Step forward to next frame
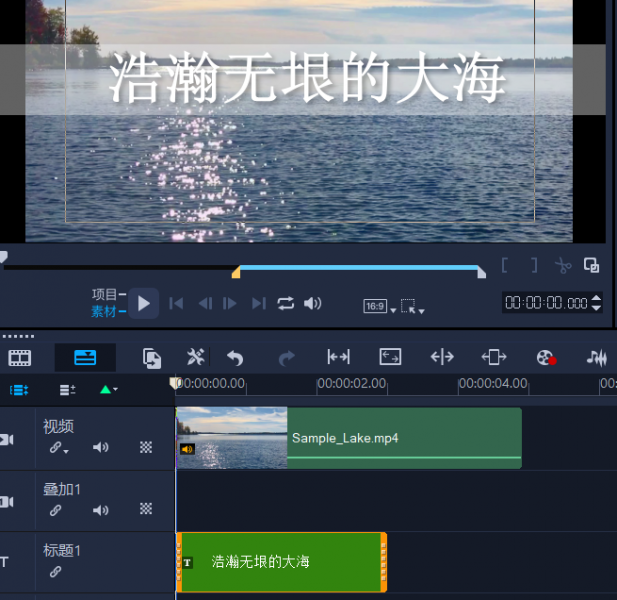The image size is (617, 600). click(x=230, y=303)
